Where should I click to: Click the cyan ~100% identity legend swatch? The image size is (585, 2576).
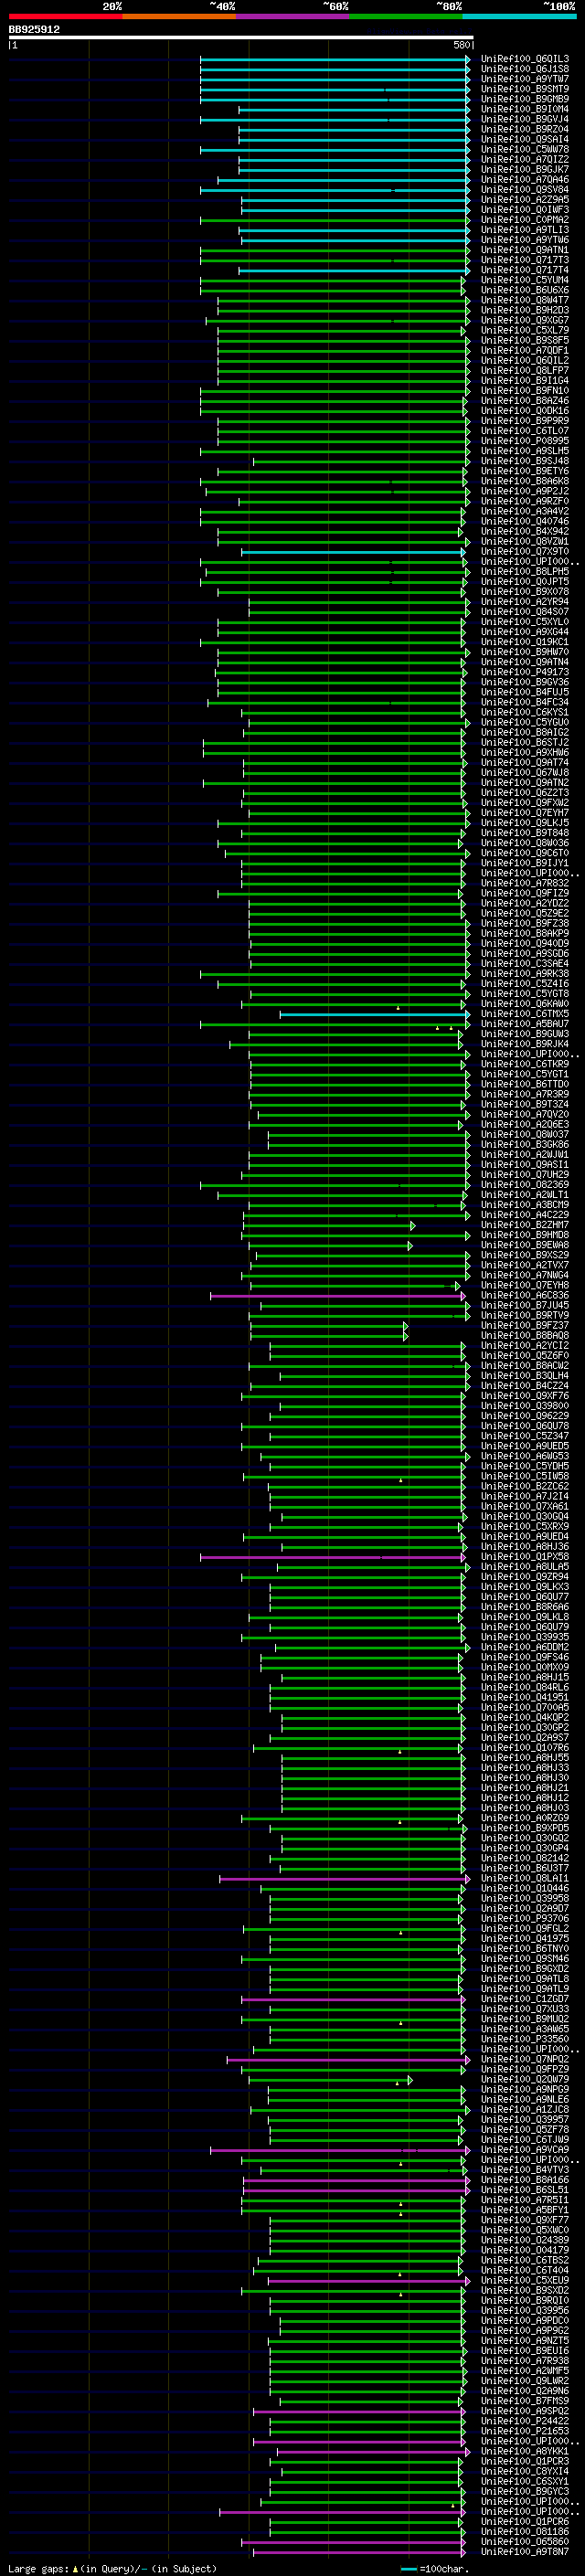click(x=520, y=16)
